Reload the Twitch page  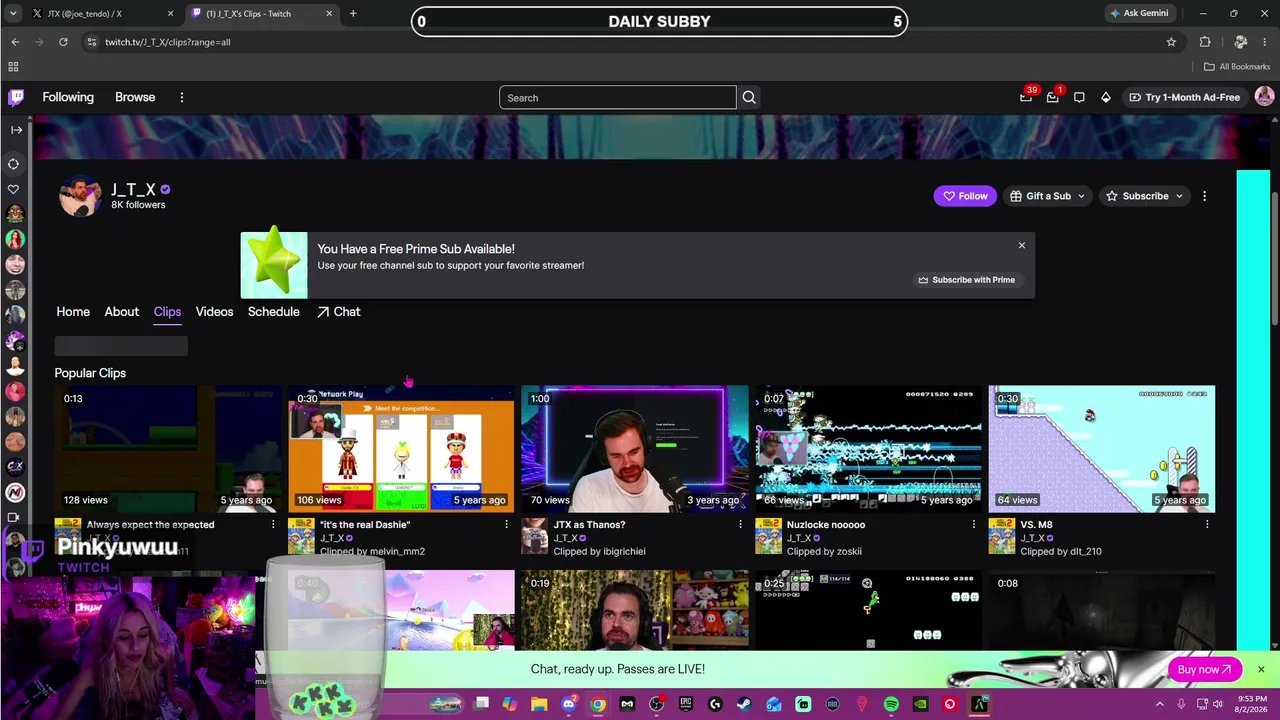pyautogui.click(x=63, y=42)
